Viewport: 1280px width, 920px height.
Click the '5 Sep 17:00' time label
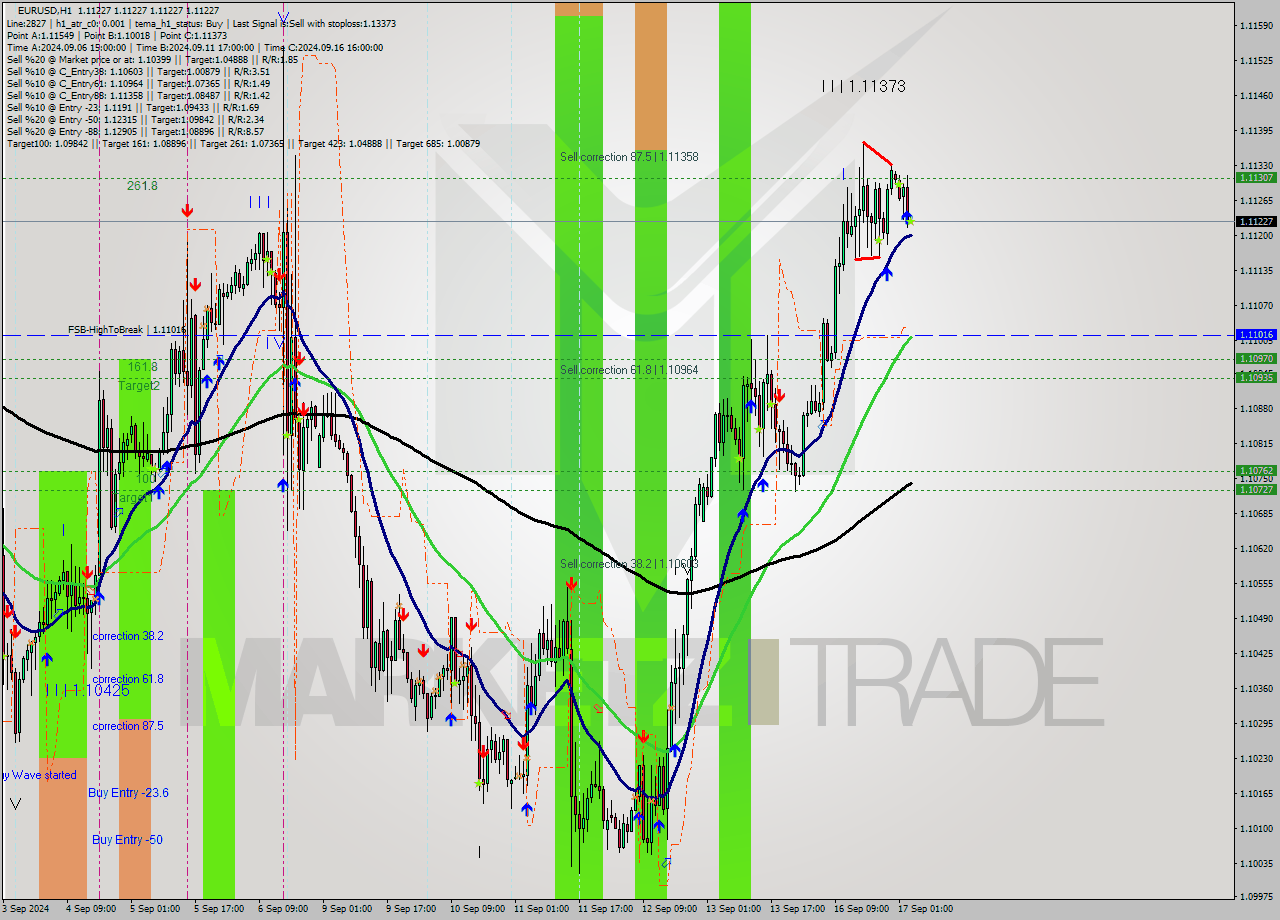click(219, 909)
